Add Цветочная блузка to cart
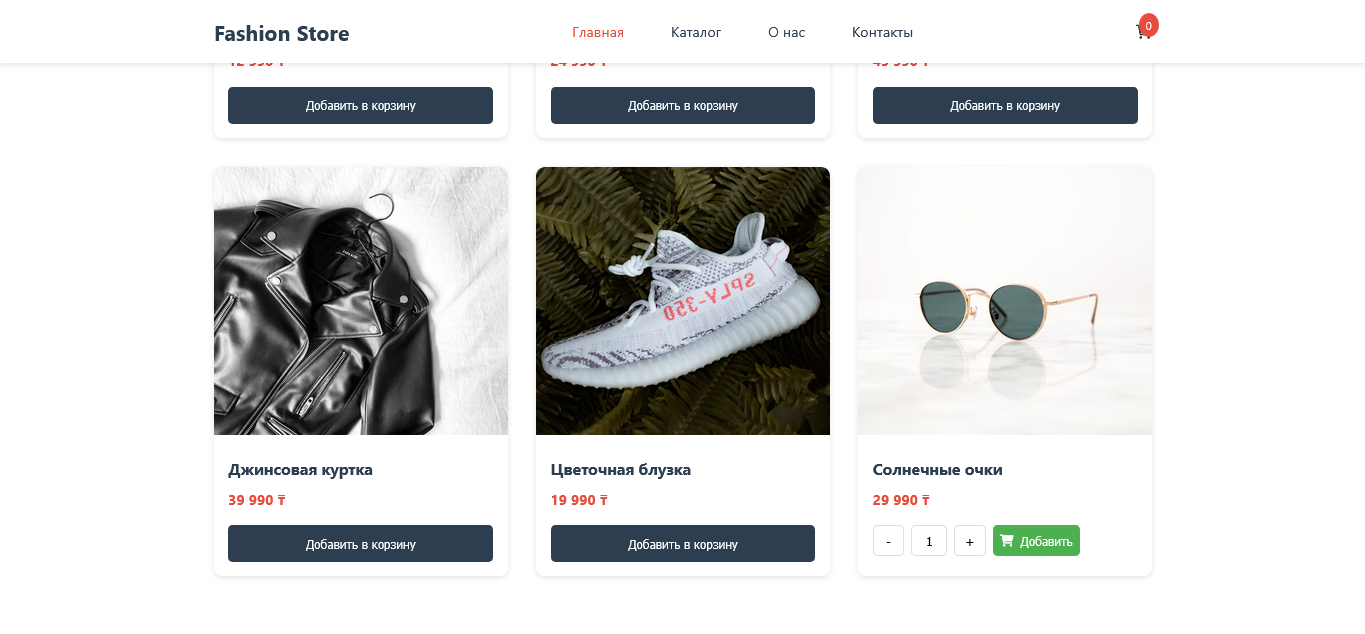1365x634 pixels. [x=683, y=544]
